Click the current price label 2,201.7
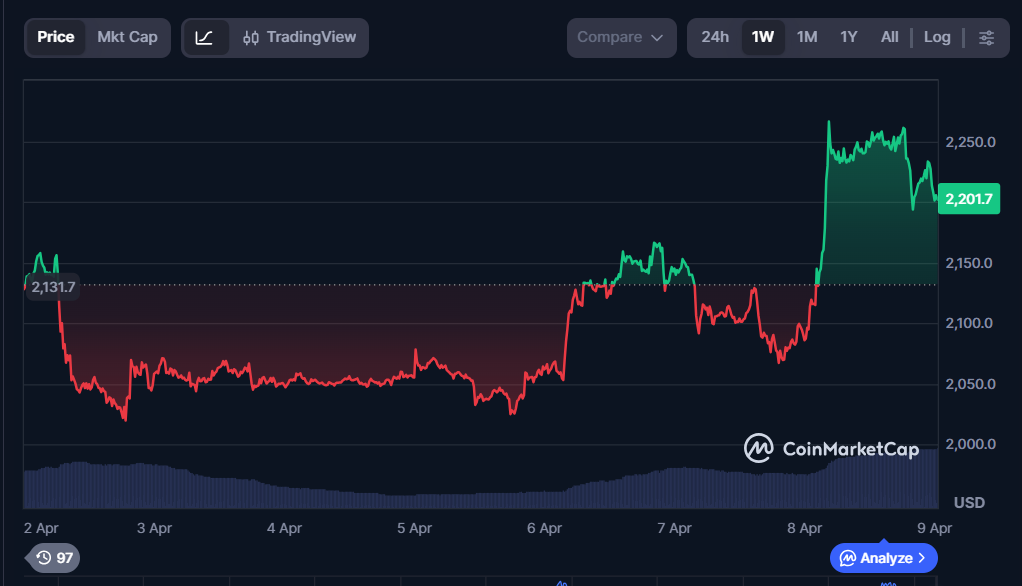 pos(968,200)
